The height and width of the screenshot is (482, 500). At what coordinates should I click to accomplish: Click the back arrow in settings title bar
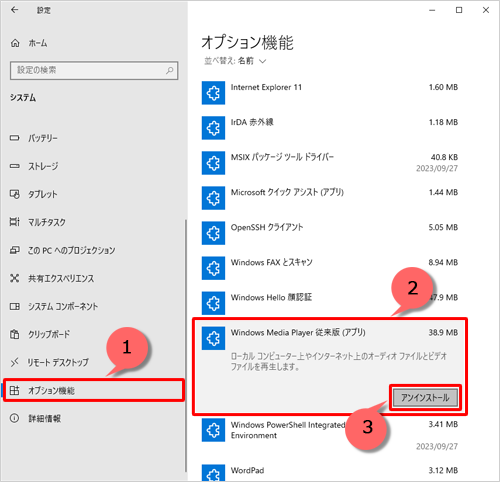[x=14, y=10]
